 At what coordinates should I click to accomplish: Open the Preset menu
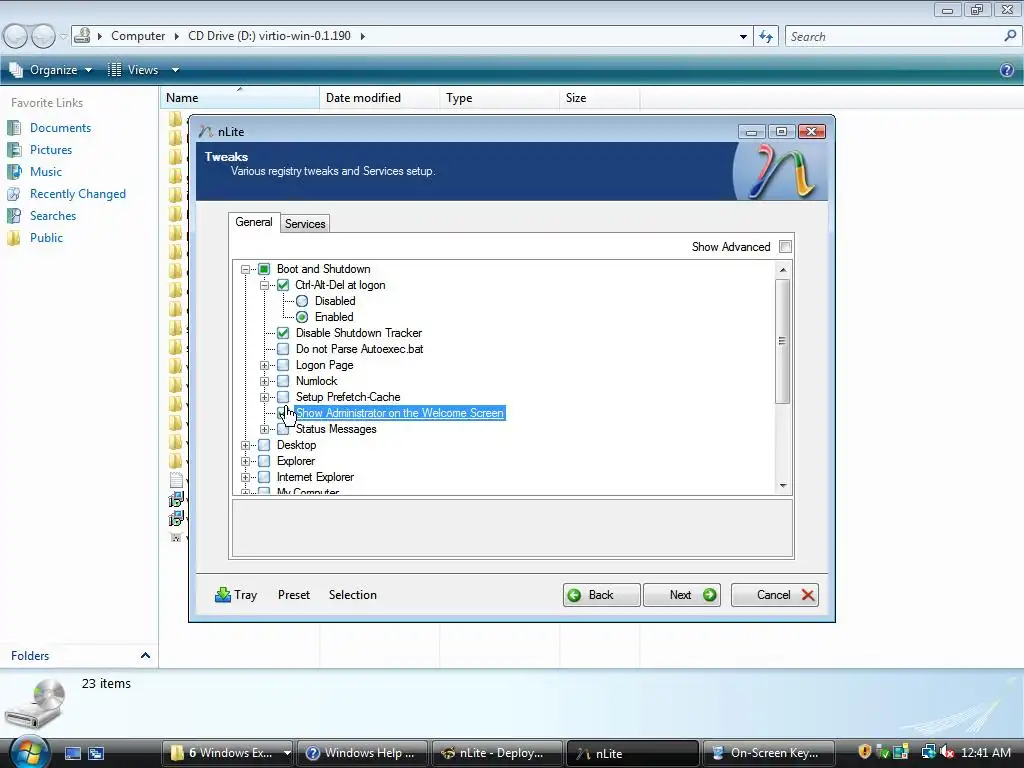tap(294, 595)
